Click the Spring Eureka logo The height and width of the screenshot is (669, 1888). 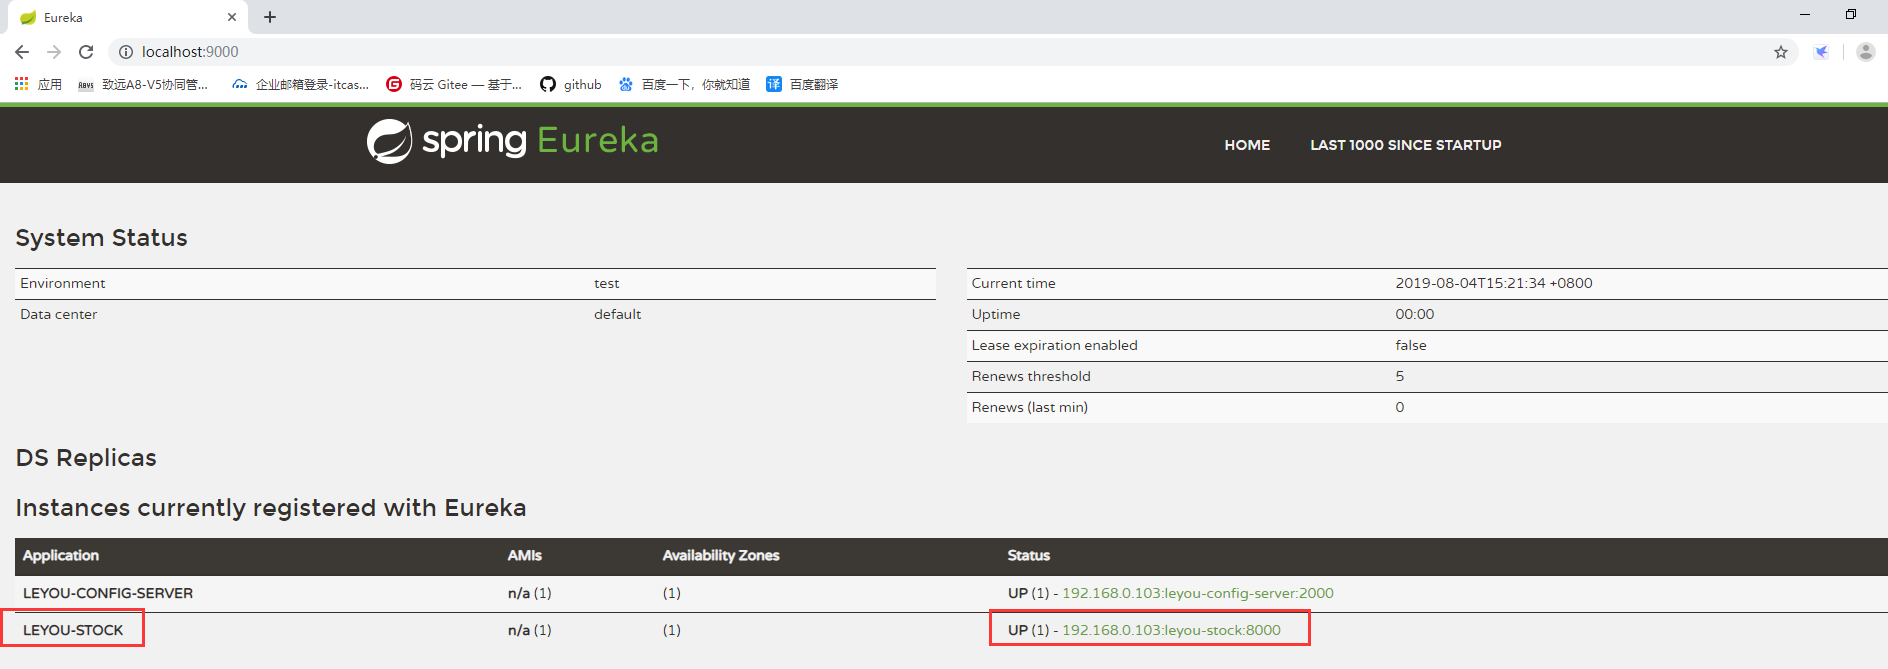tap(512, 141)
